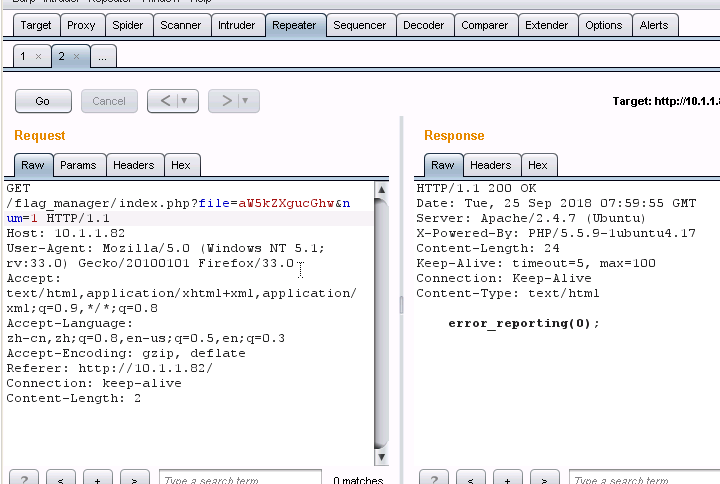
Task: Open the Extender tab
Action: coord(547,25)
